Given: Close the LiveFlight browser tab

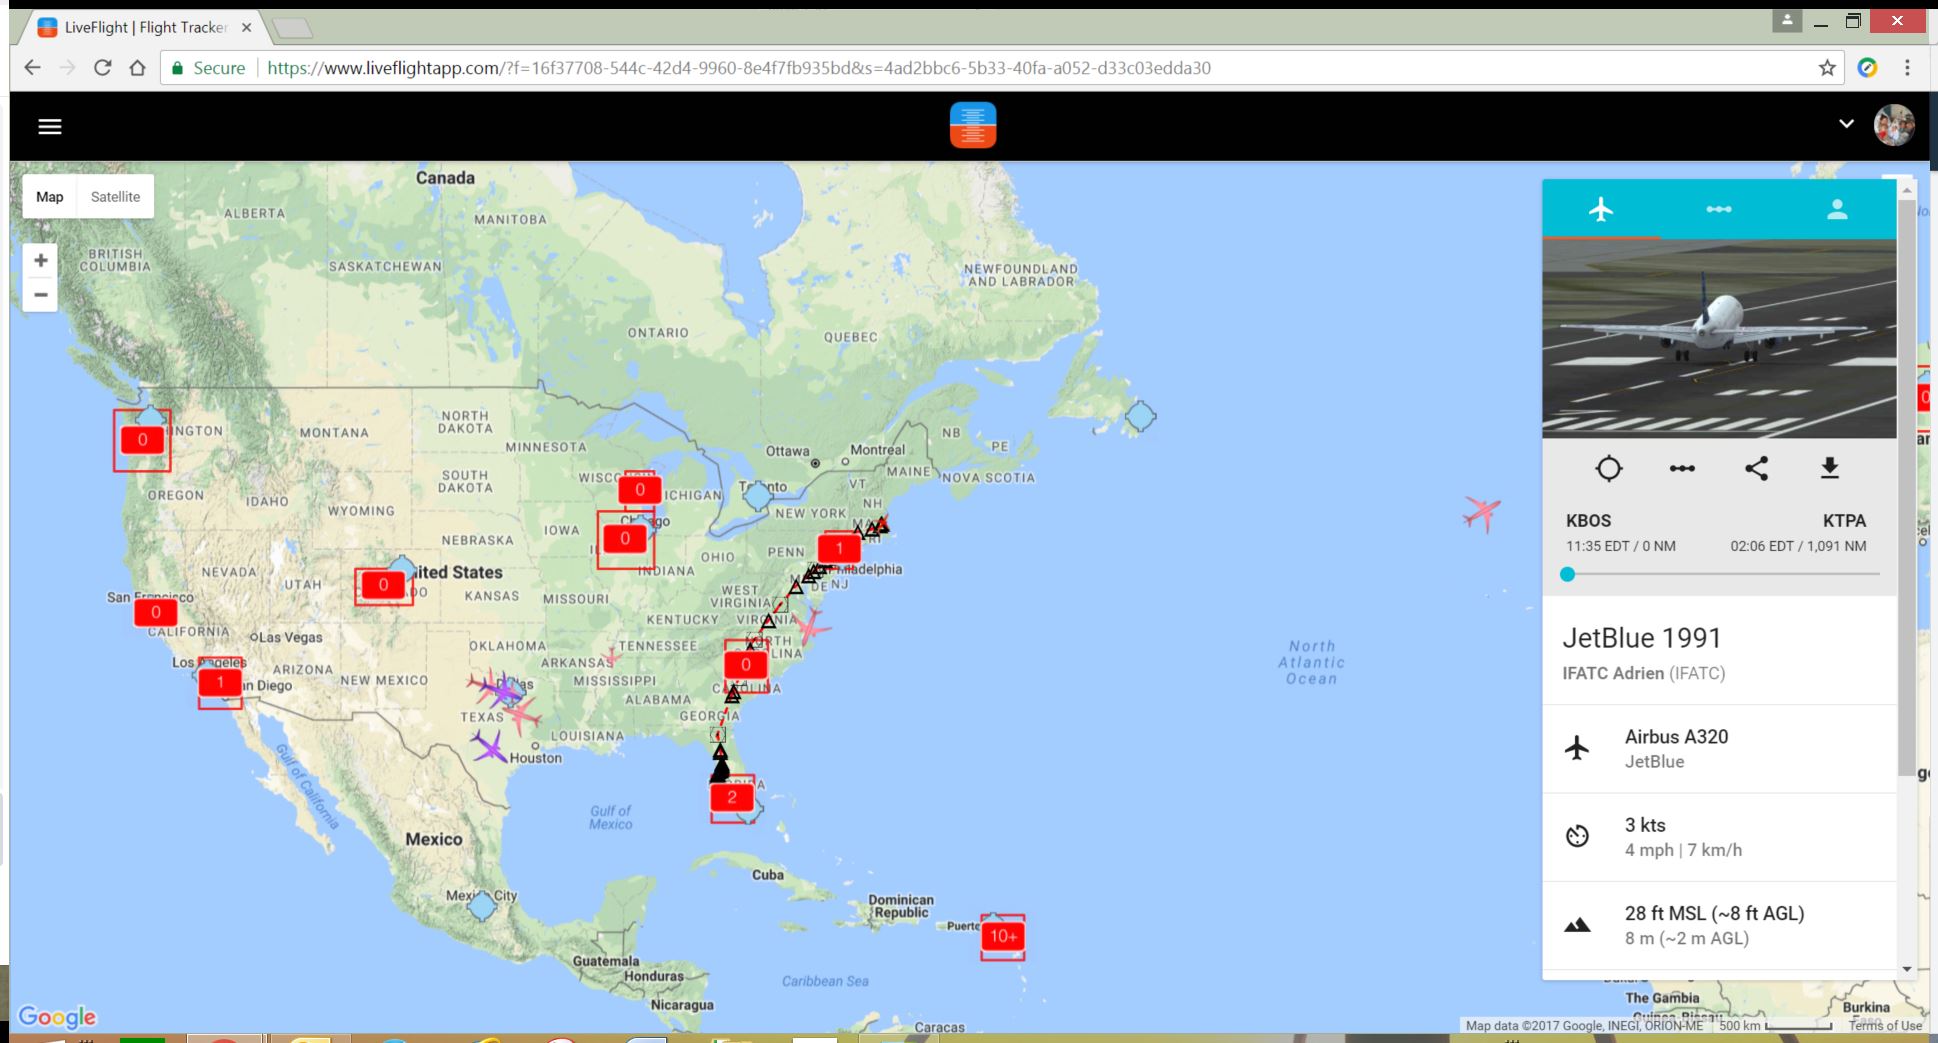Looking at the screenshot, I should click(x=247, y=28).
